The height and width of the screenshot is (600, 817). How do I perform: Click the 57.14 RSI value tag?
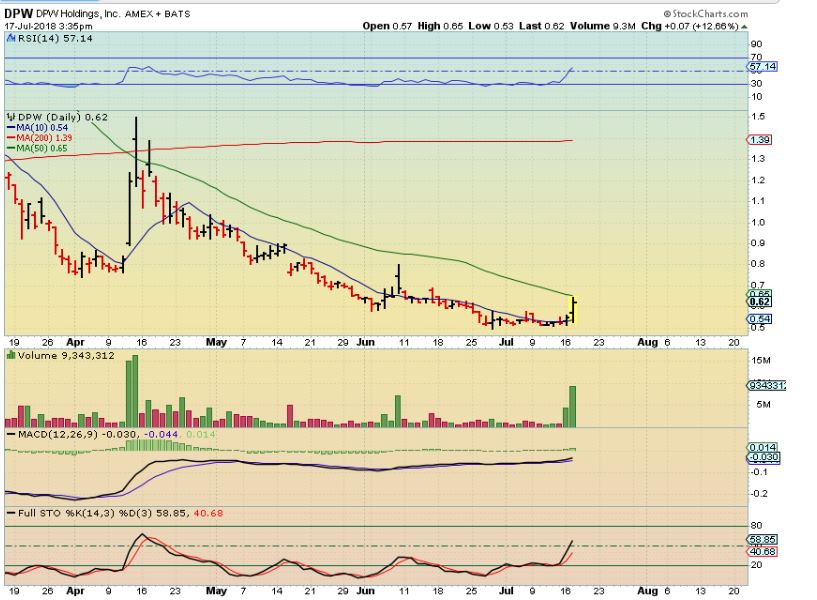[762, 67]
